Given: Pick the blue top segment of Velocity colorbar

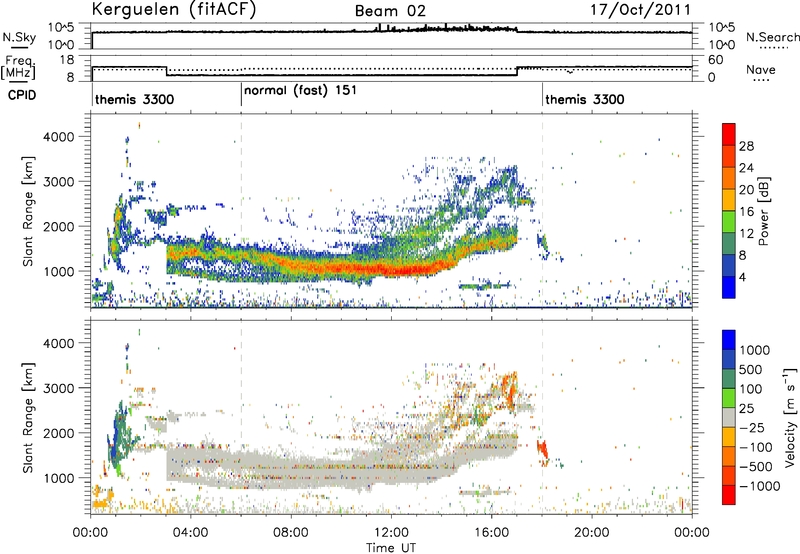Looking at the screenshot, I should coord(729,340).
